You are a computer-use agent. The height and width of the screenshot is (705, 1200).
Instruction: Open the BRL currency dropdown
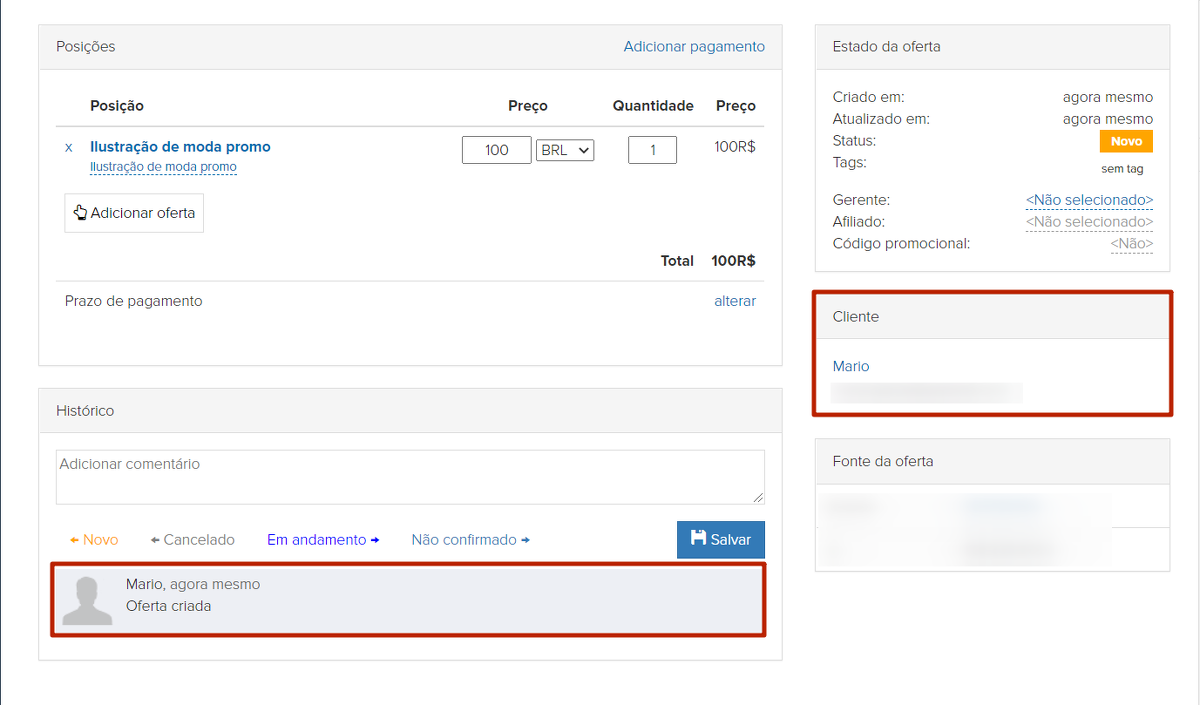click(565, 150)
